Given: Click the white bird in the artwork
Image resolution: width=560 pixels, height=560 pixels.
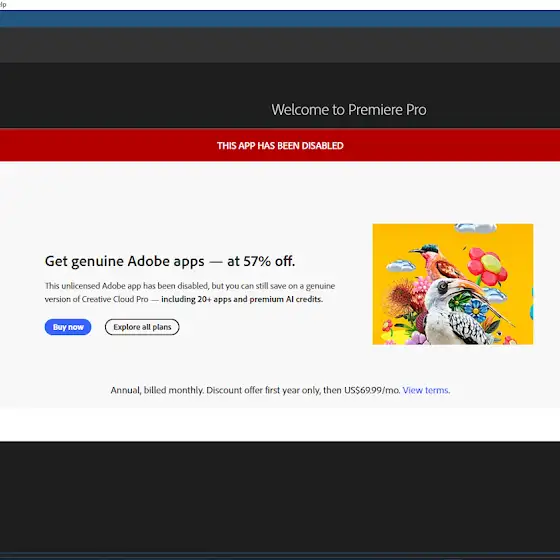Looking at the screenshot, I should point(457,312).
